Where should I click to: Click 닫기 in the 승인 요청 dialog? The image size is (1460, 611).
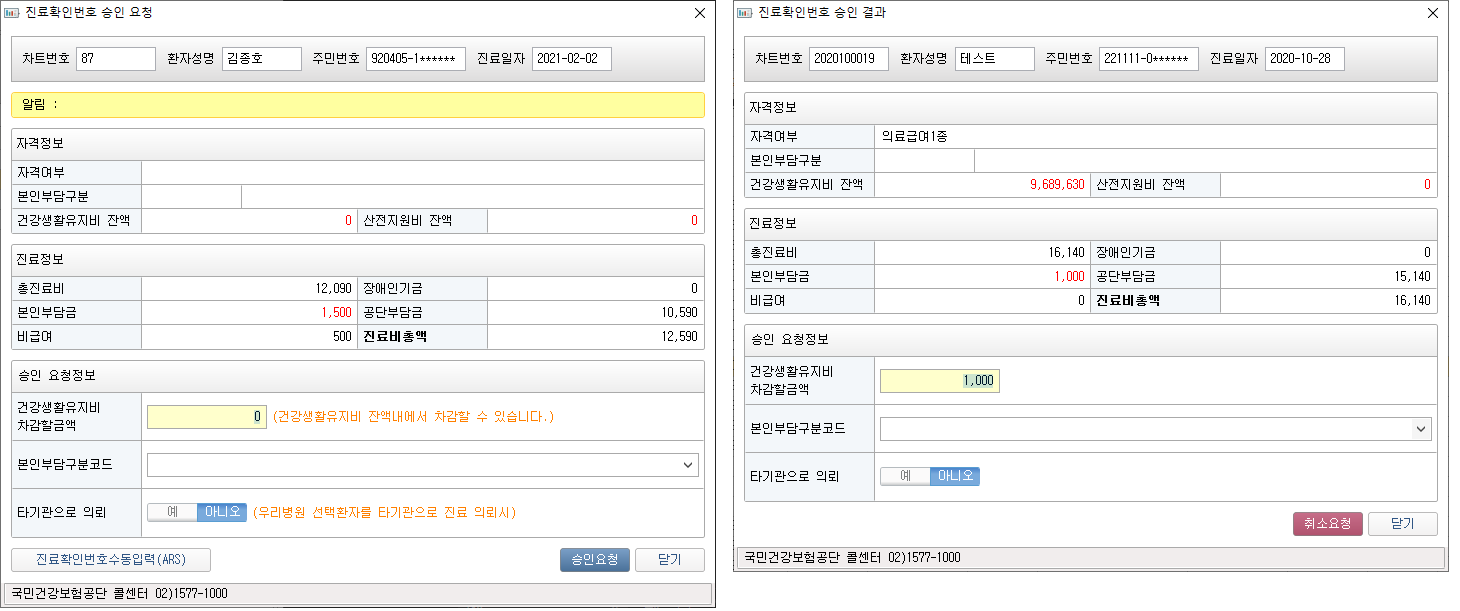click(x=670, y=559)
